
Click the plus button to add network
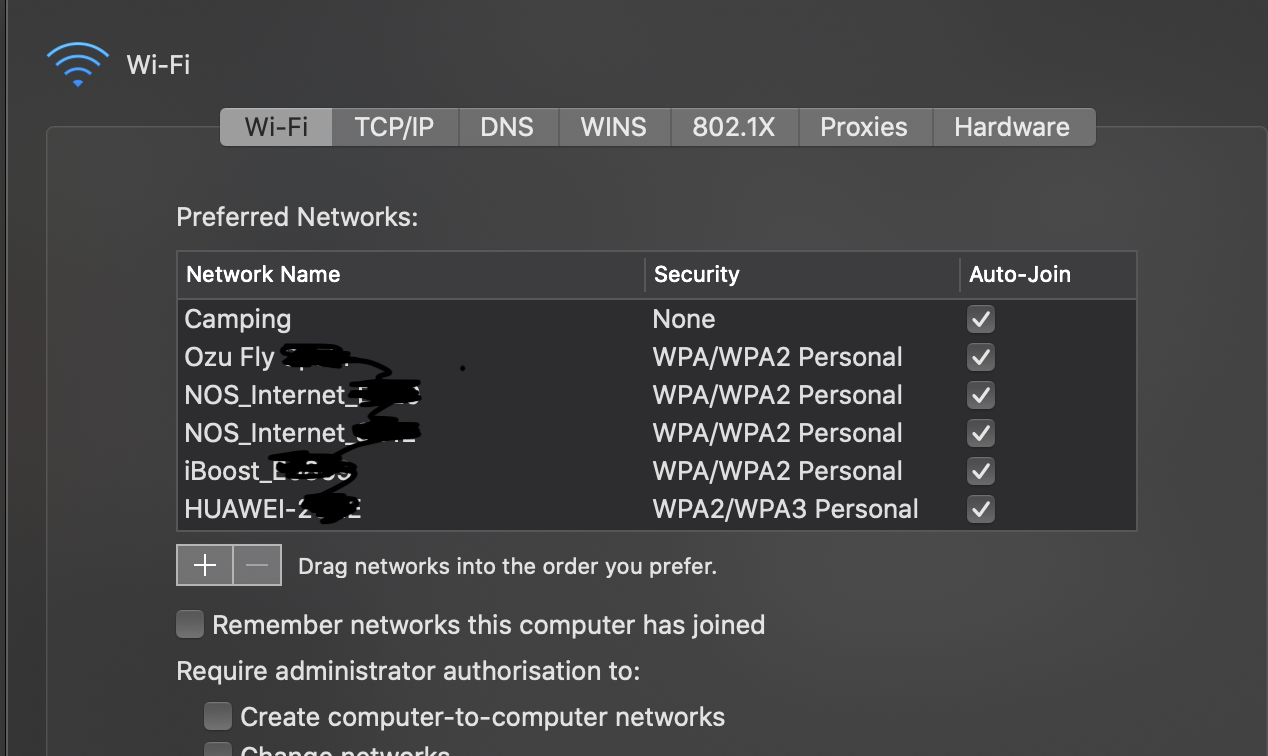pos(205,565)
